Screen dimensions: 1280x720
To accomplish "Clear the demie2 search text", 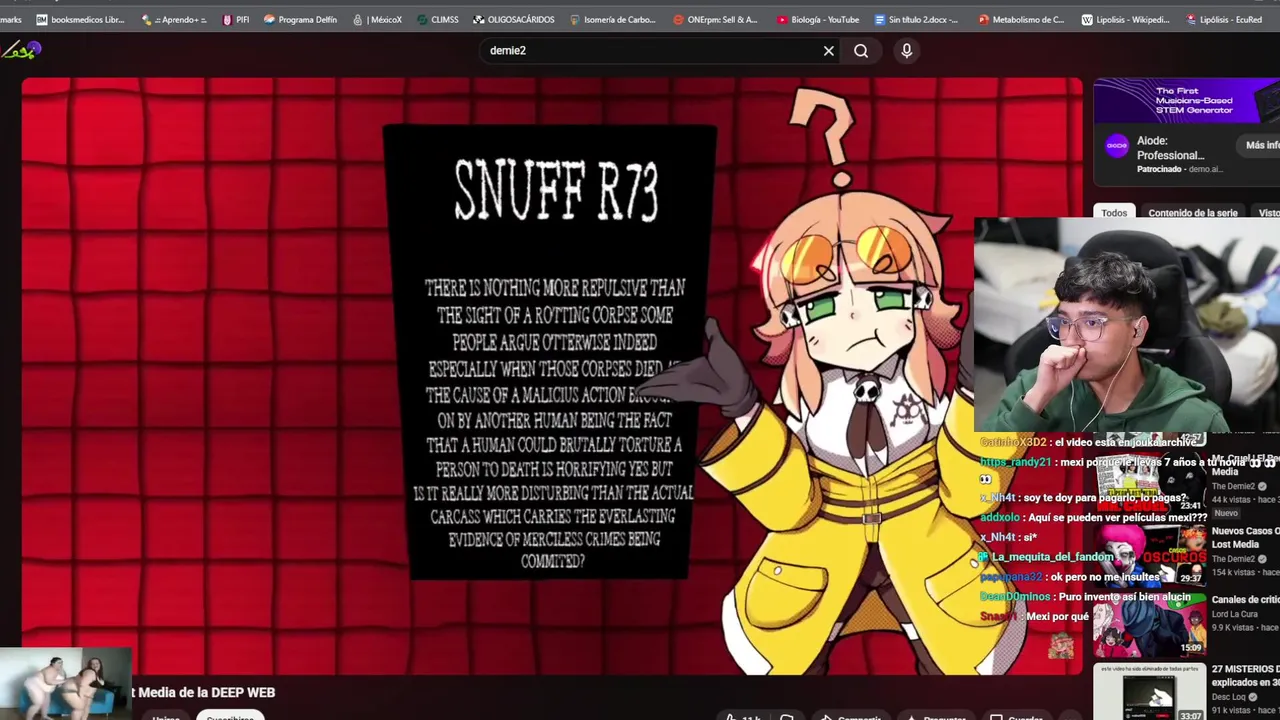I will [x=828, y=51].
